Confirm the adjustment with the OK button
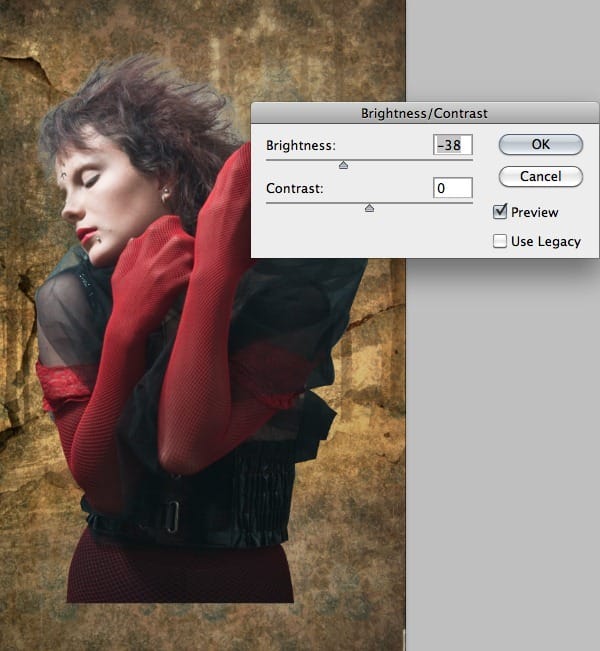 coord(541,144)
